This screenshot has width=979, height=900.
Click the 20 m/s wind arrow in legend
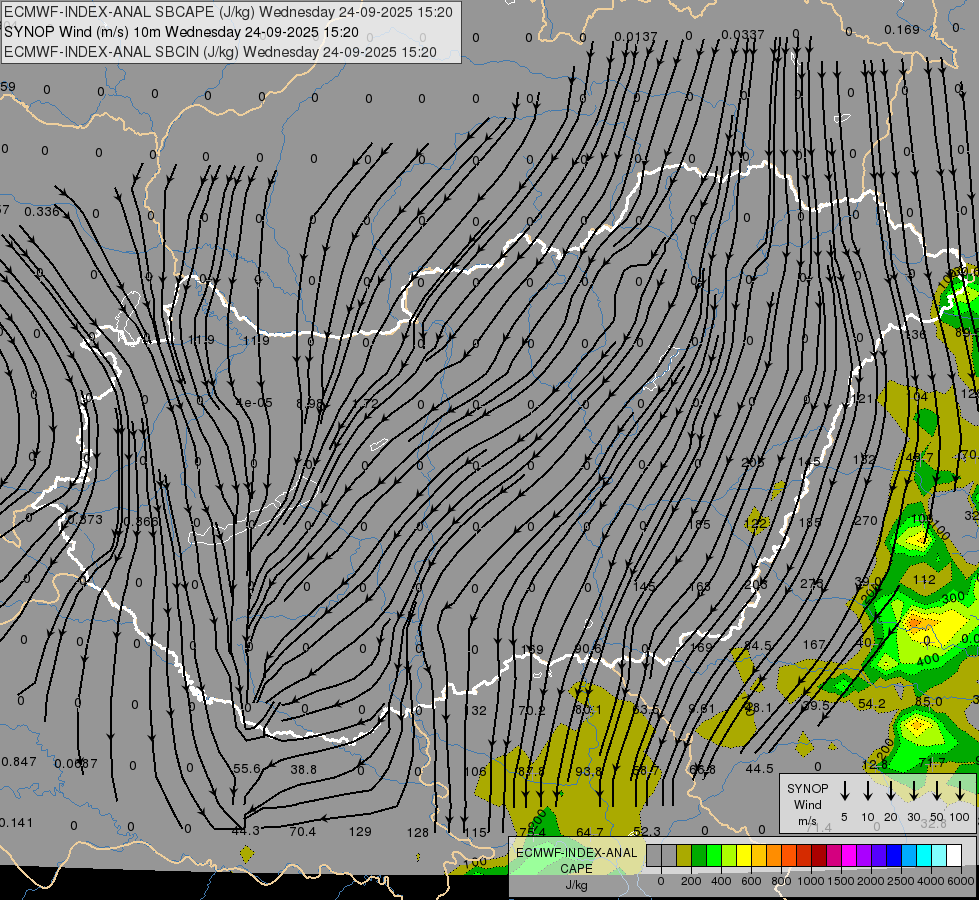click(x=891, y=791)
